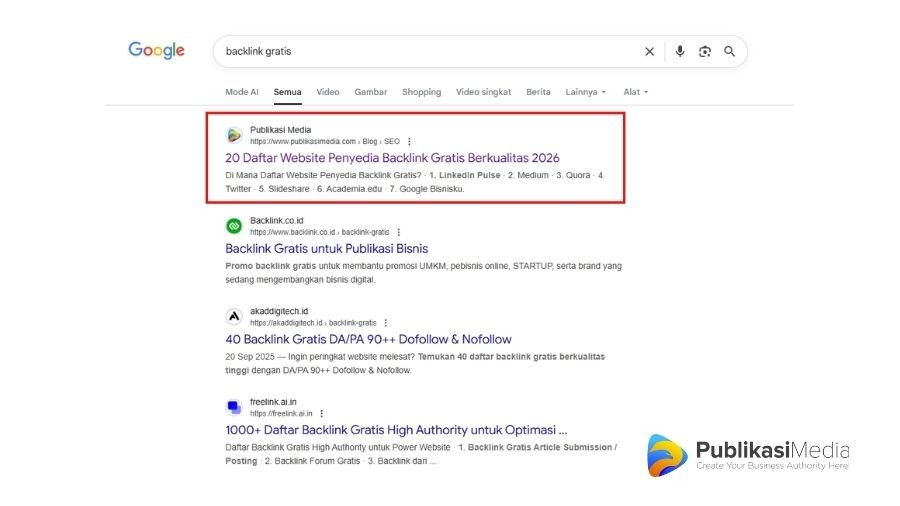
Task: Click the Publikasi Media site favicon
Action: click(234, 135)
